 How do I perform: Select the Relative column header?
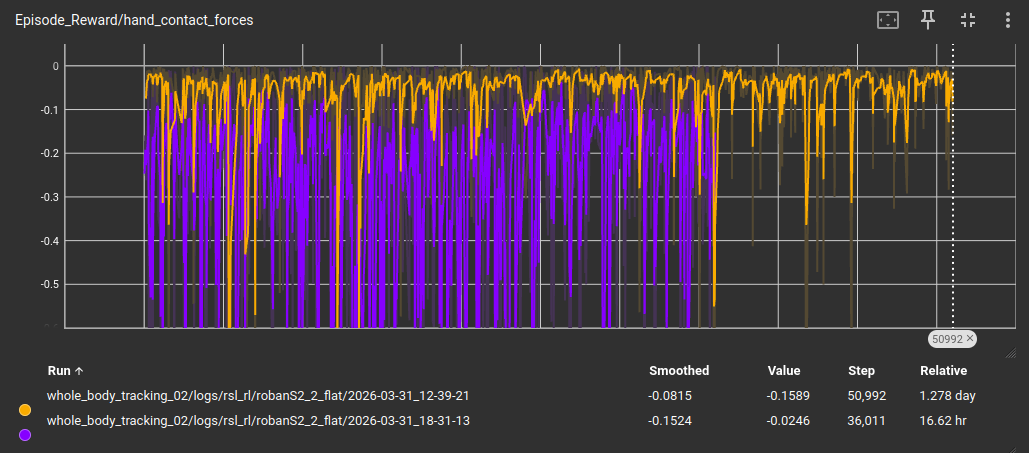pyautogui.click(x=943, y=370)
